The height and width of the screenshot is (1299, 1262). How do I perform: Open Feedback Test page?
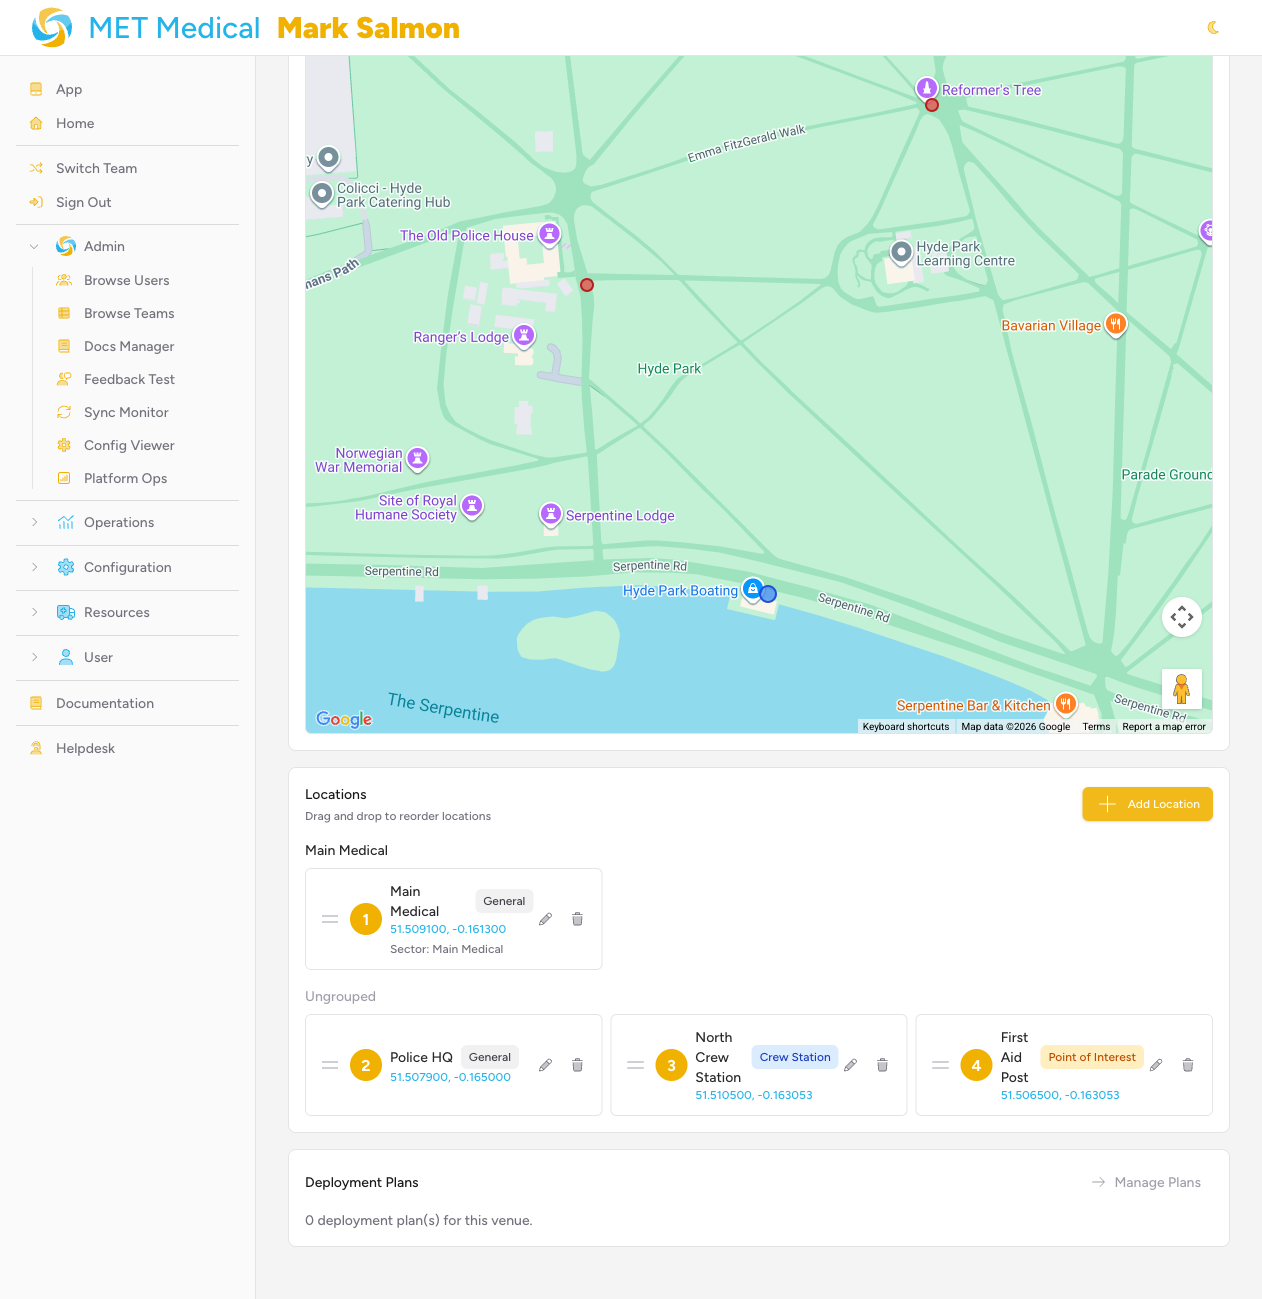(x=129, y=379)
